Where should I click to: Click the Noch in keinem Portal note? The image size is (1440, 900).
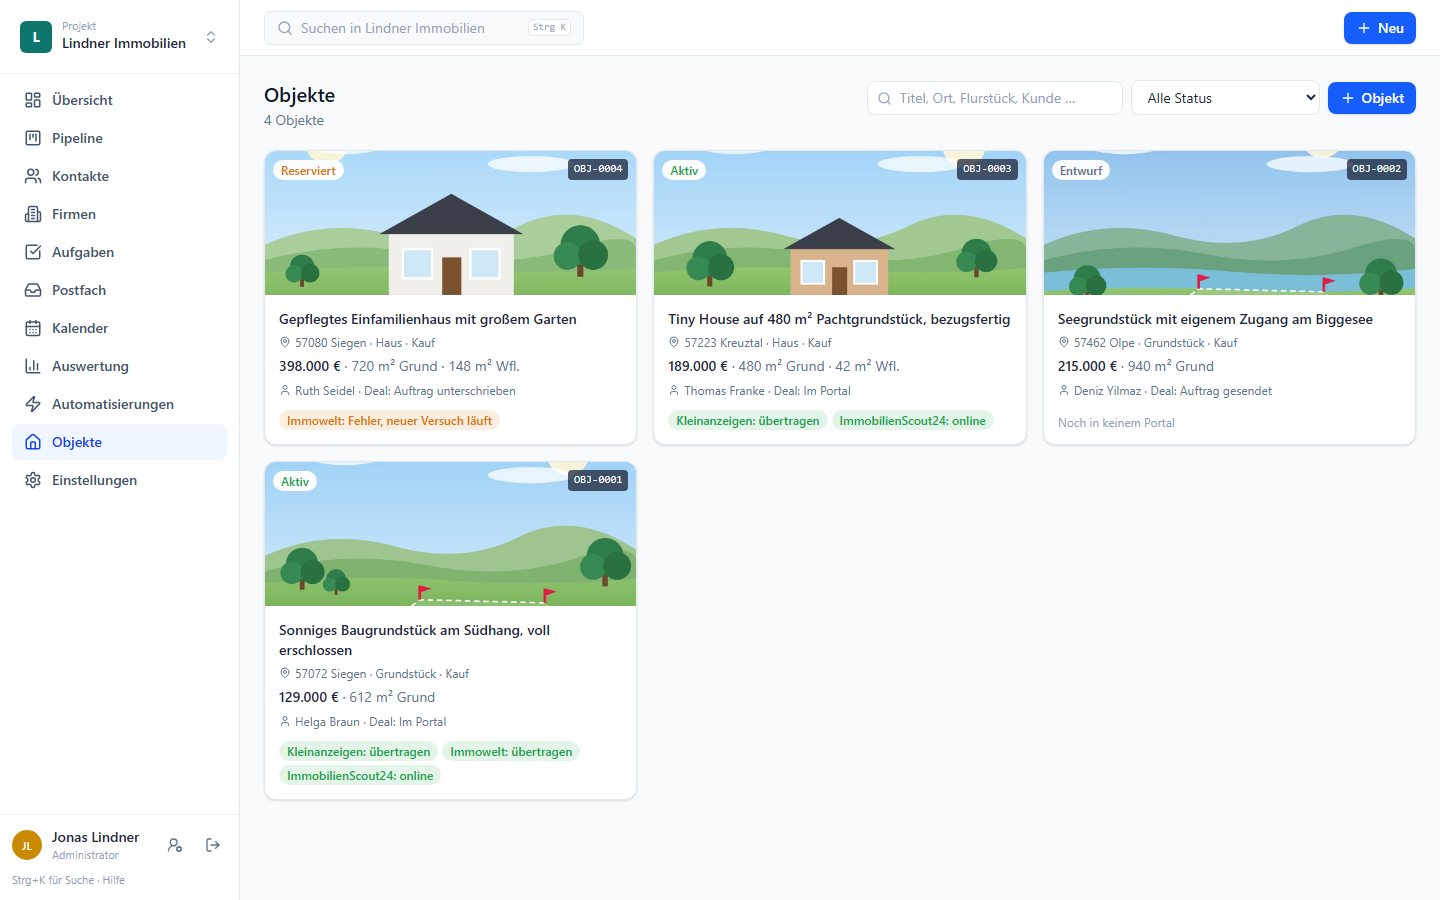(x=1116, y=423)
